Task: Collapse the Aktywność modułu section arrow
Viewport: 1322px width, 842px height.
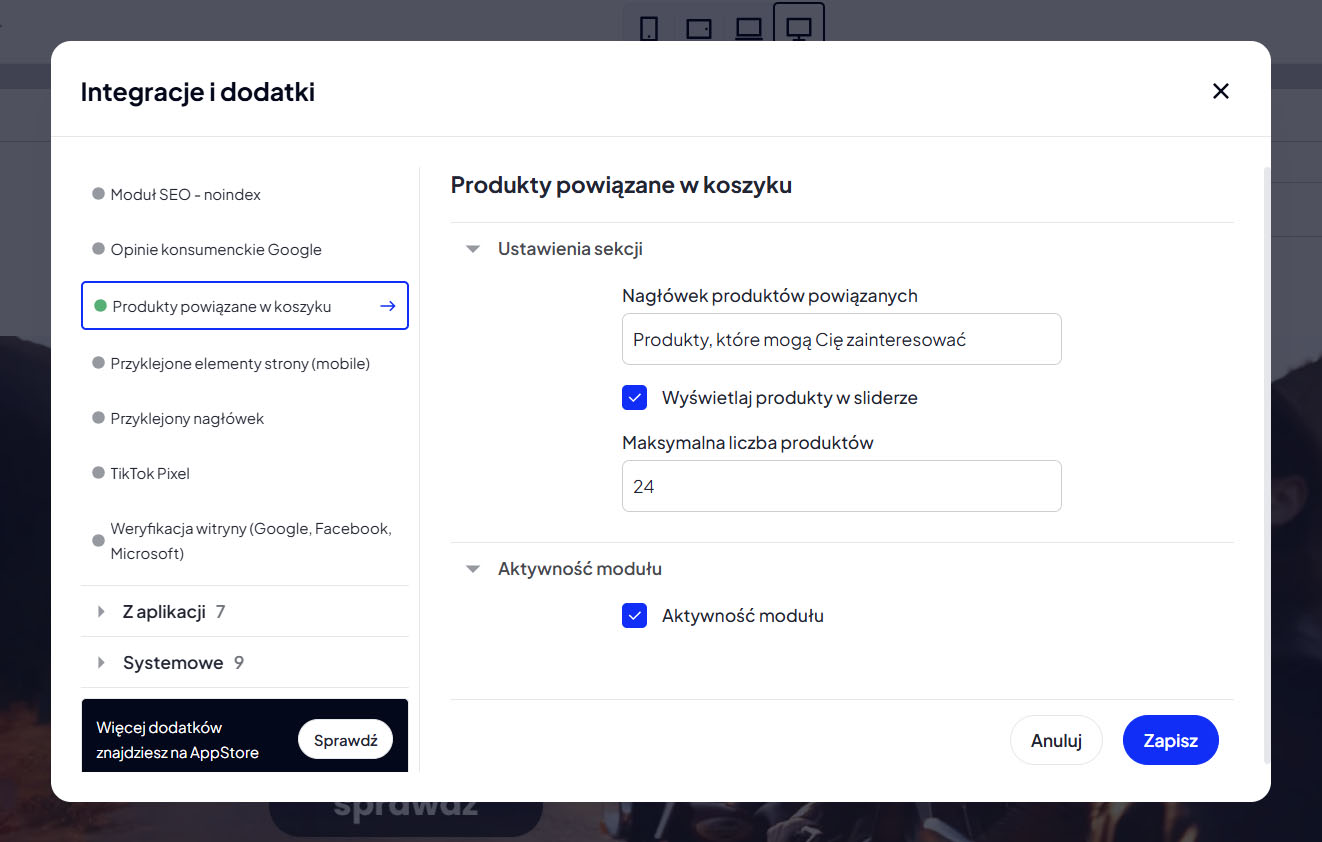Action: 473,569
